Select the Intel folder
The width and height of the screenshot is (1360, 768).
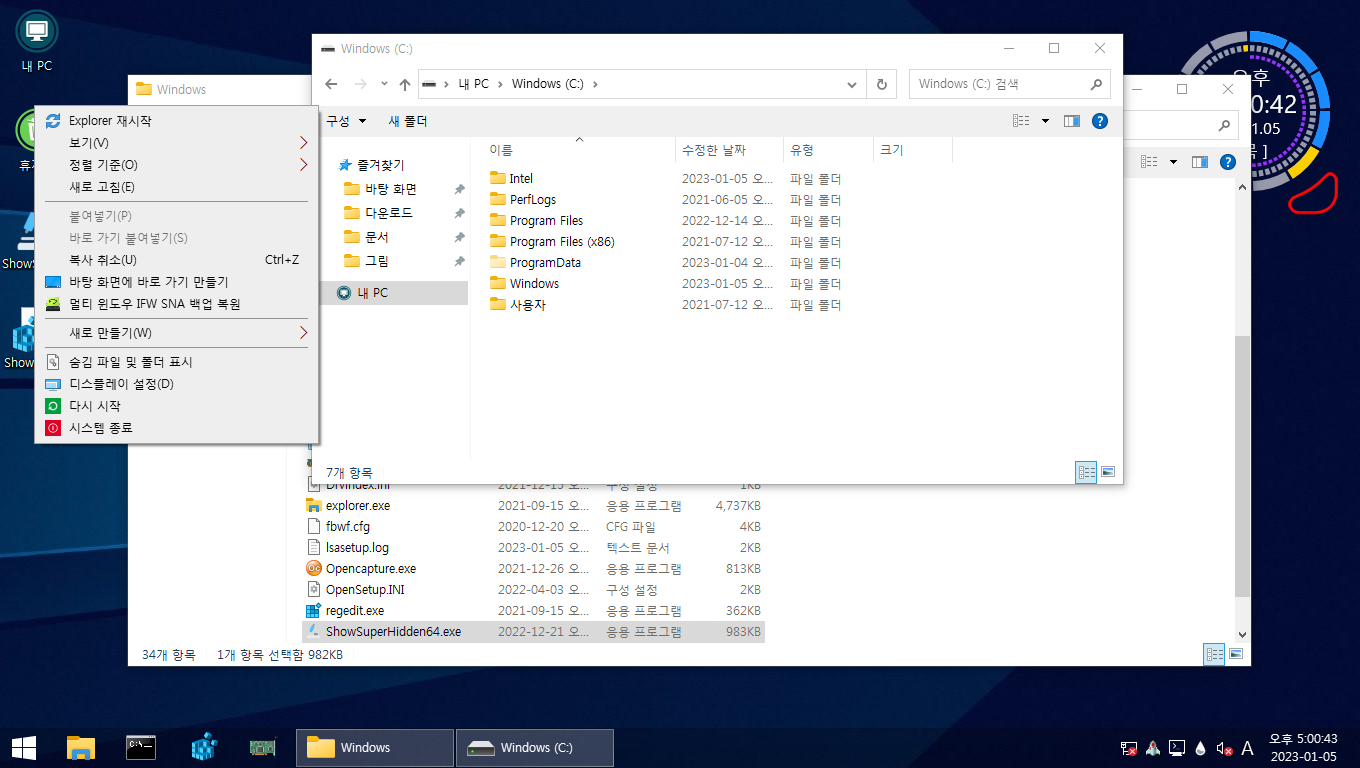pyautogui.click(x=521, y=179)
